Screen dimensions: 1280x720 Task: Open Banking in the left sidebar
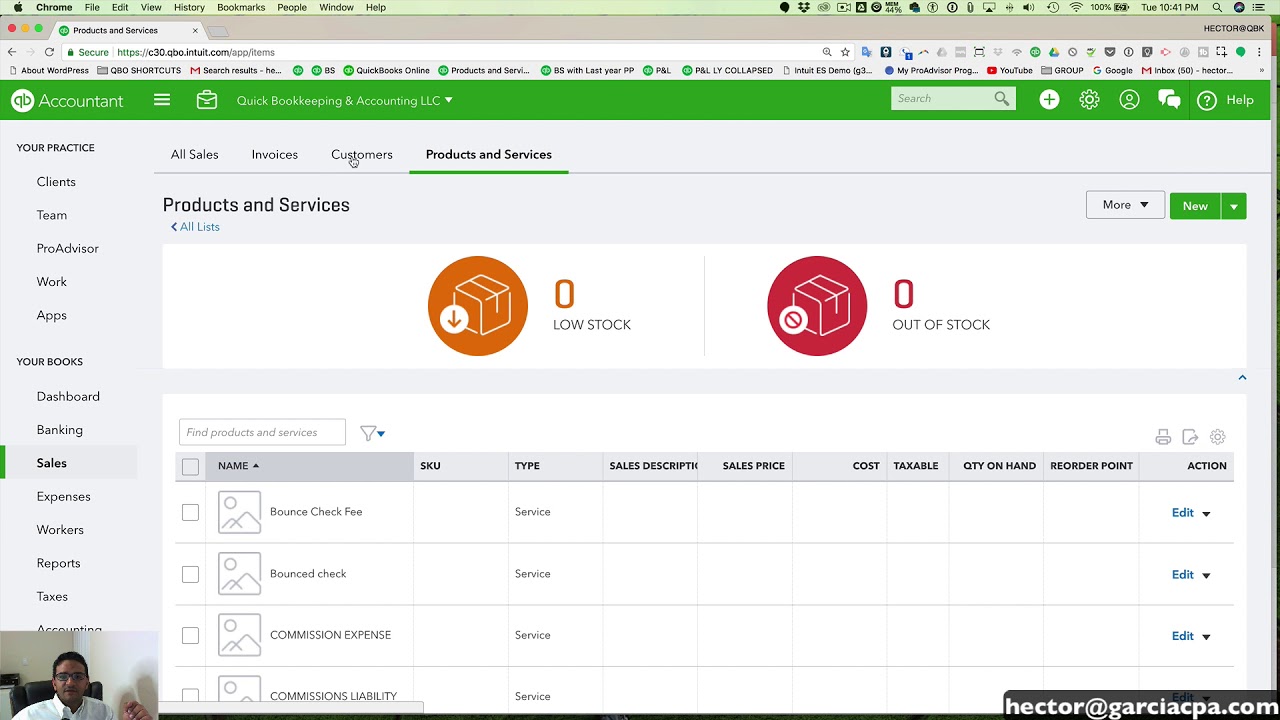click(x=60, y=430)
